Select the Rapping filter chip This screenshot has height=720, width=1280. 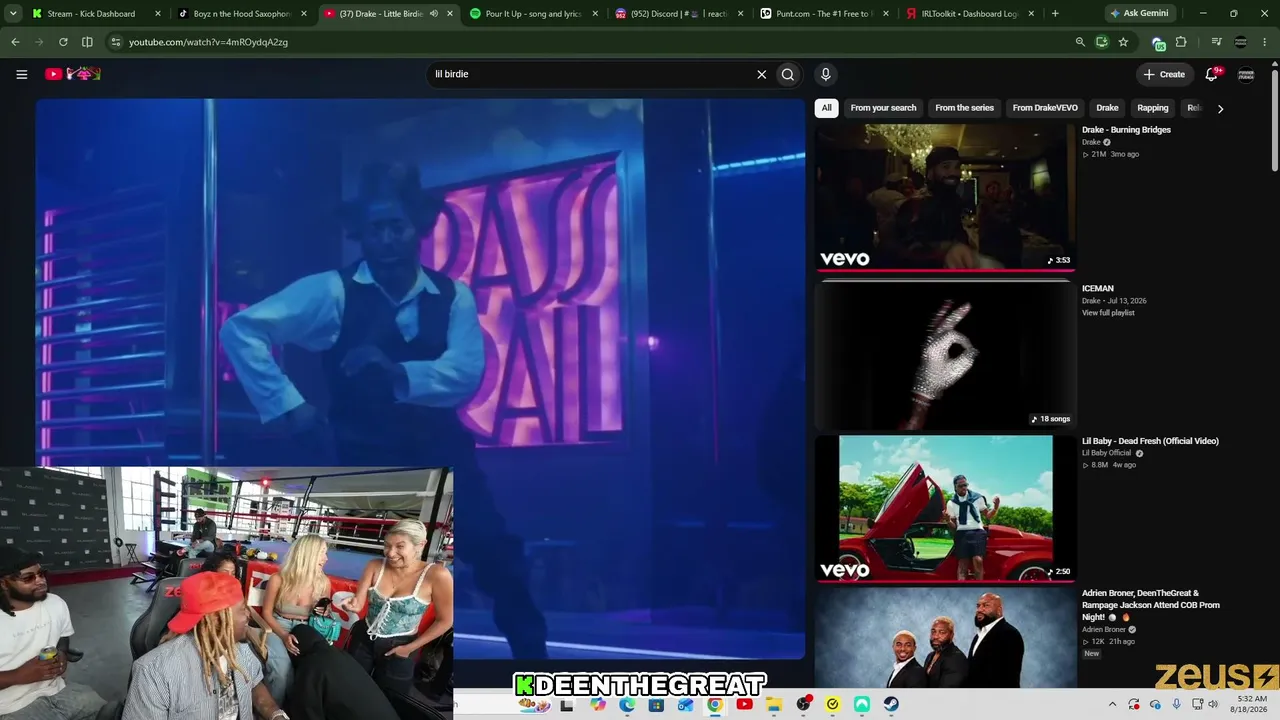[x=1152, y=108]
